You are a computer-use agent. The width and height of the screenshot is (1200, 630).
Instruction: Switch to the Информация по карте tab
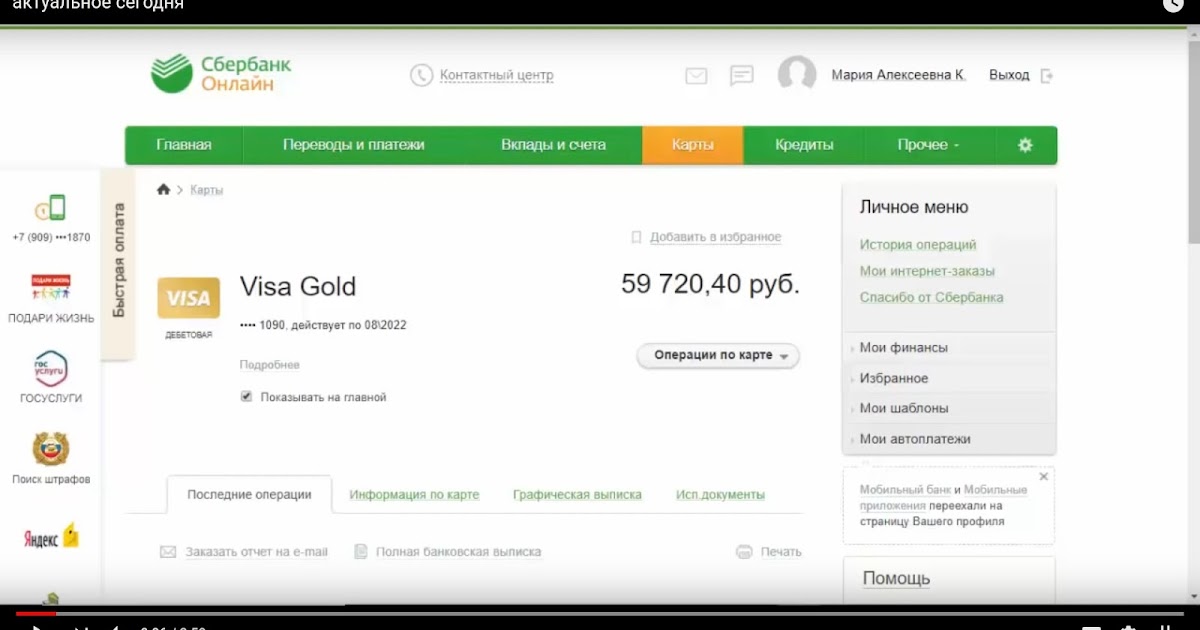[x=414, y=495]
